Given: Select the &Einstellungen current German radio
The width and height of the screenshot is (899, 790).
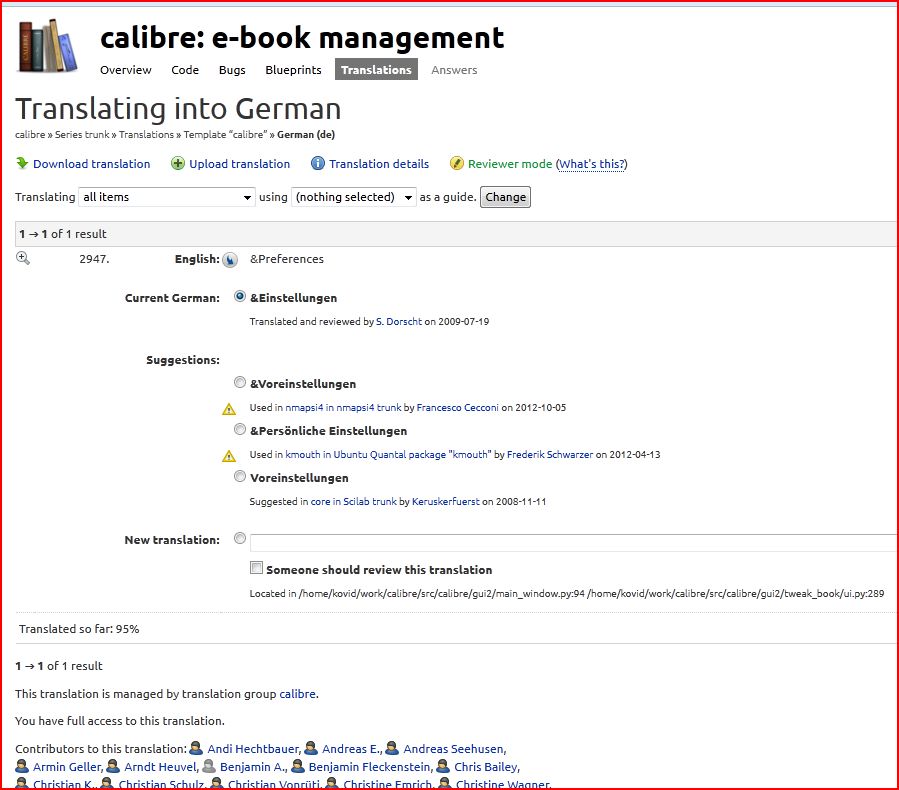Looking at the screenshot, I should pos(240,296).
